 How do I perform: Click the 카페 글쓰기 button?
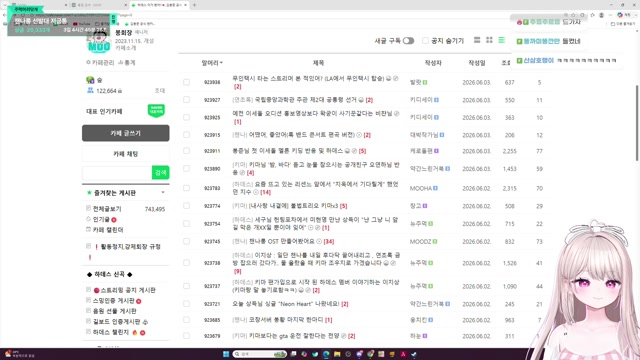coord(125,133)
